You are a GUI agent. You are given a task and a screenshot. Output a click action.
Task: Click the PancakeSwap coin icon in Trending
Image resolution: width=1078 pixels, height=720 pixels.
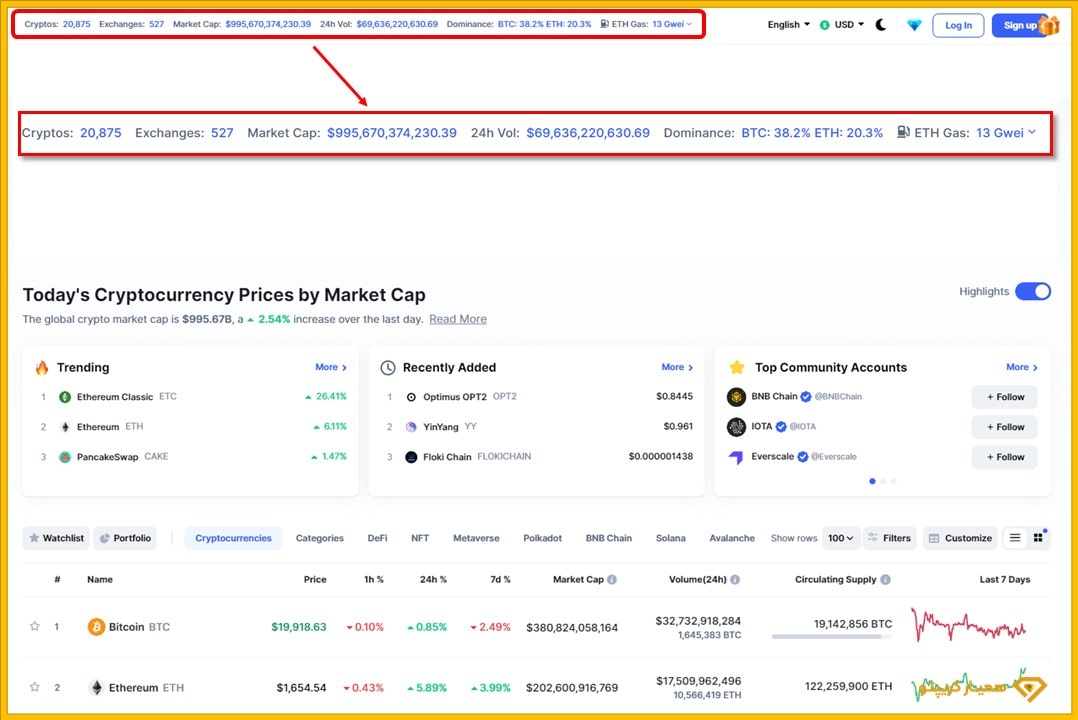[x=65, y=457]
